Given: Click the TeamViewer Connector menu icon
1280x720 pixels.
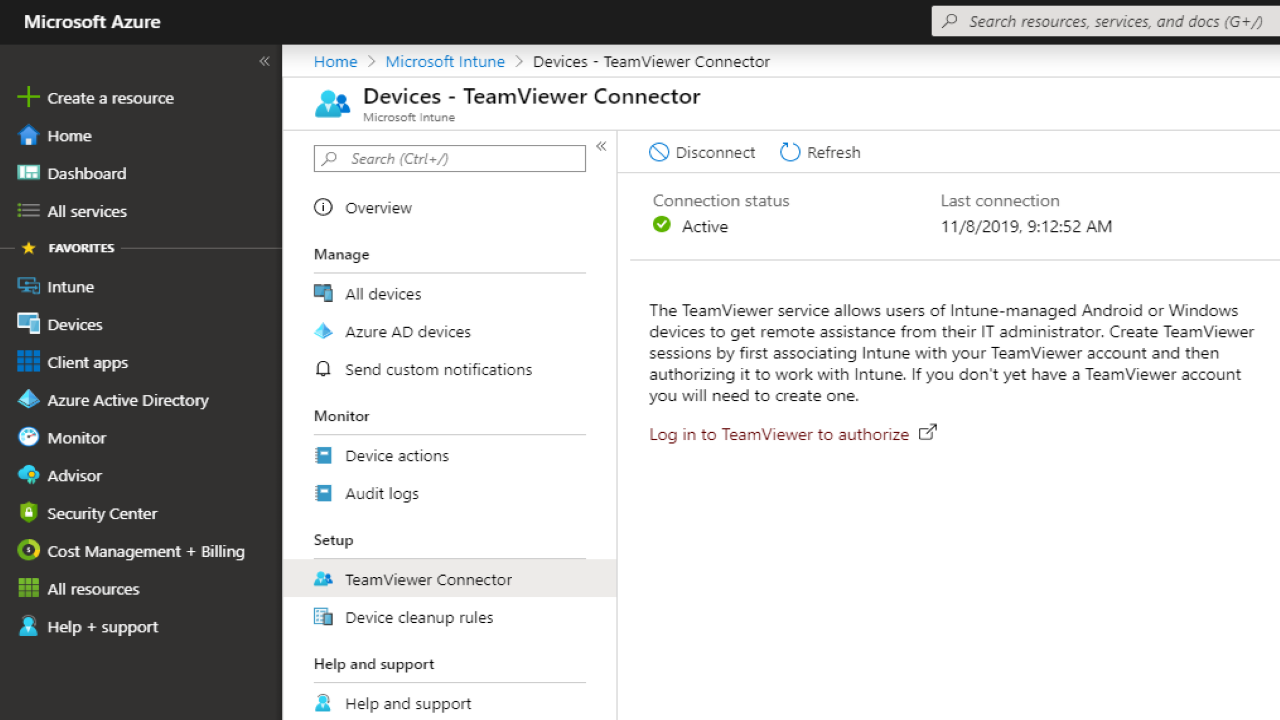Looking at the screenshot, I should 323,579.
